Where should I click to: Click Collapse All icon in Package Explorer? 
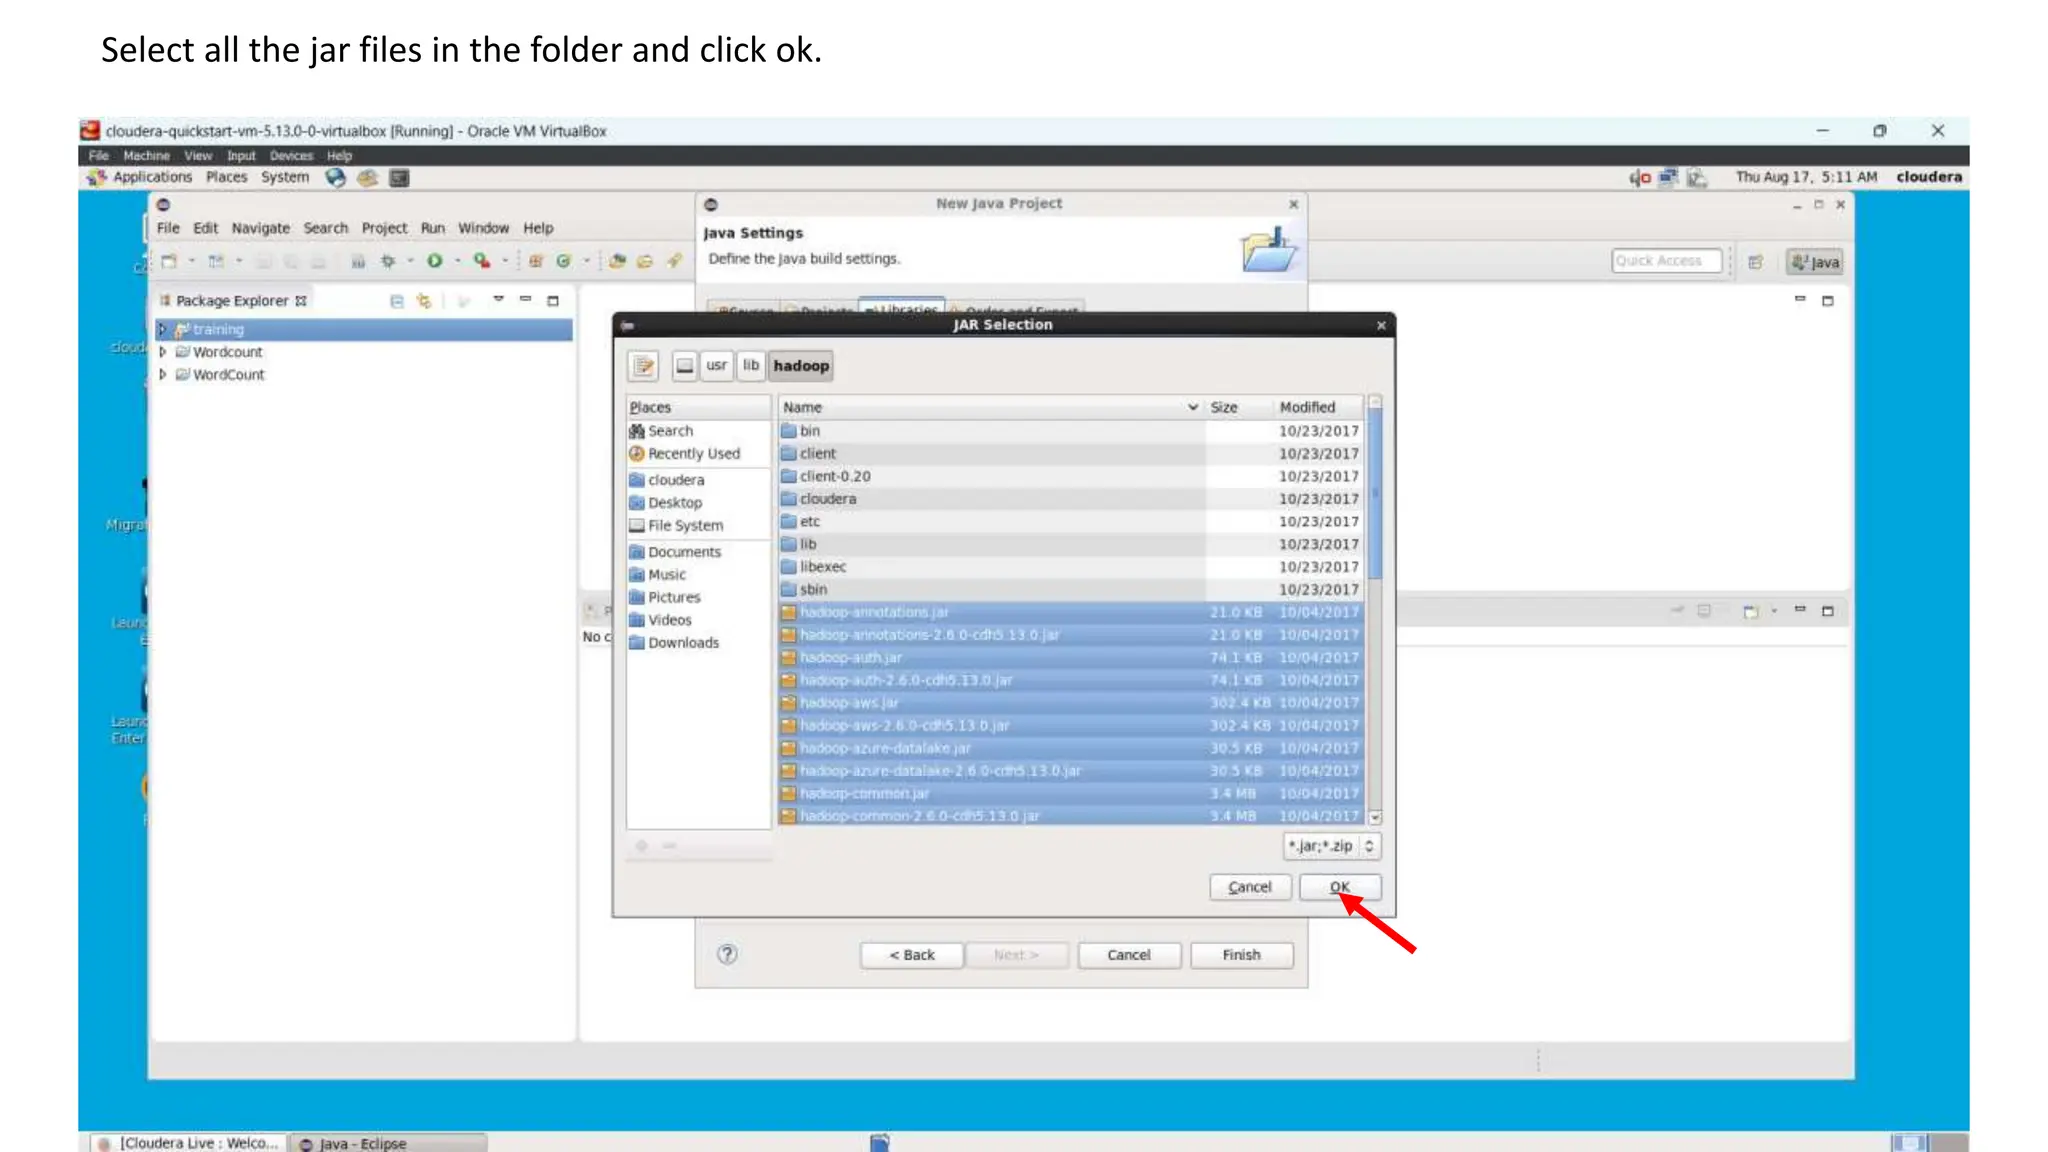tap(397, 301)
